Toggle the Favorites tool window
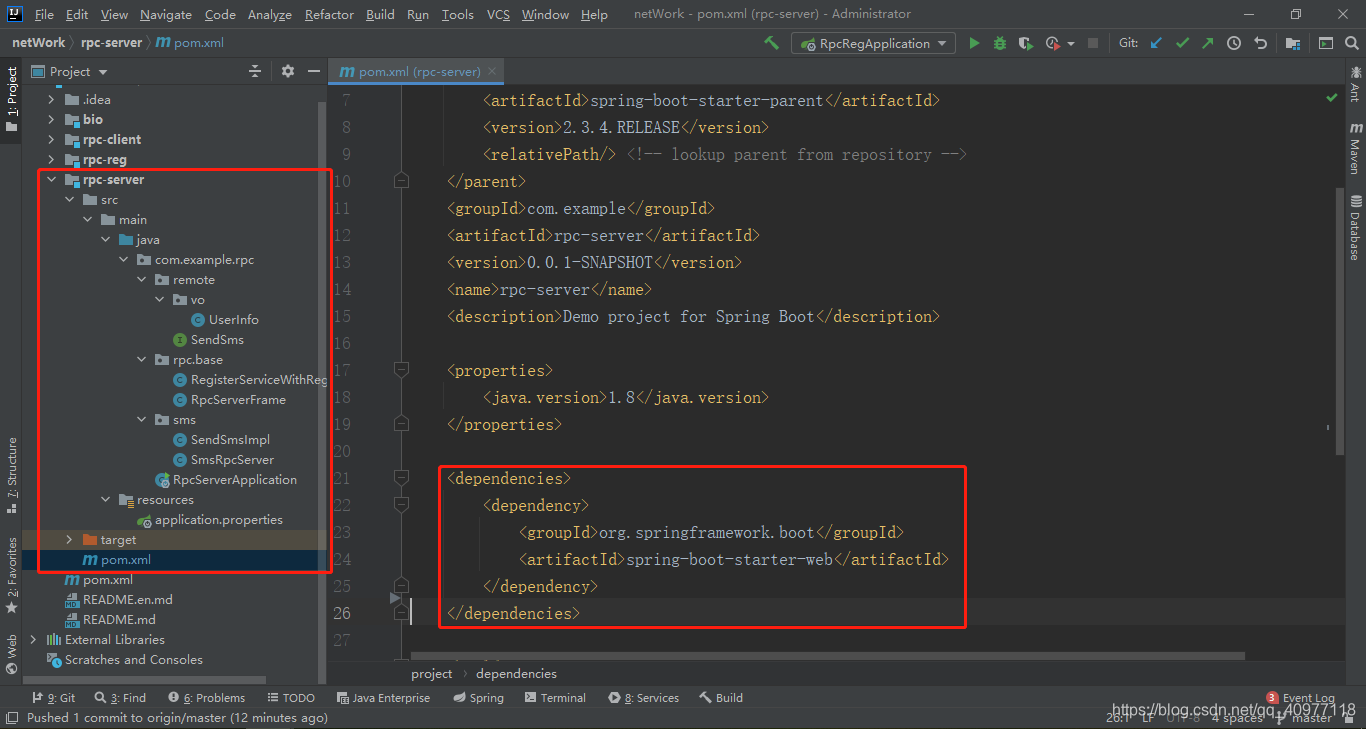Viewport: 1366px width, 729px height. (x=11, y=576)
